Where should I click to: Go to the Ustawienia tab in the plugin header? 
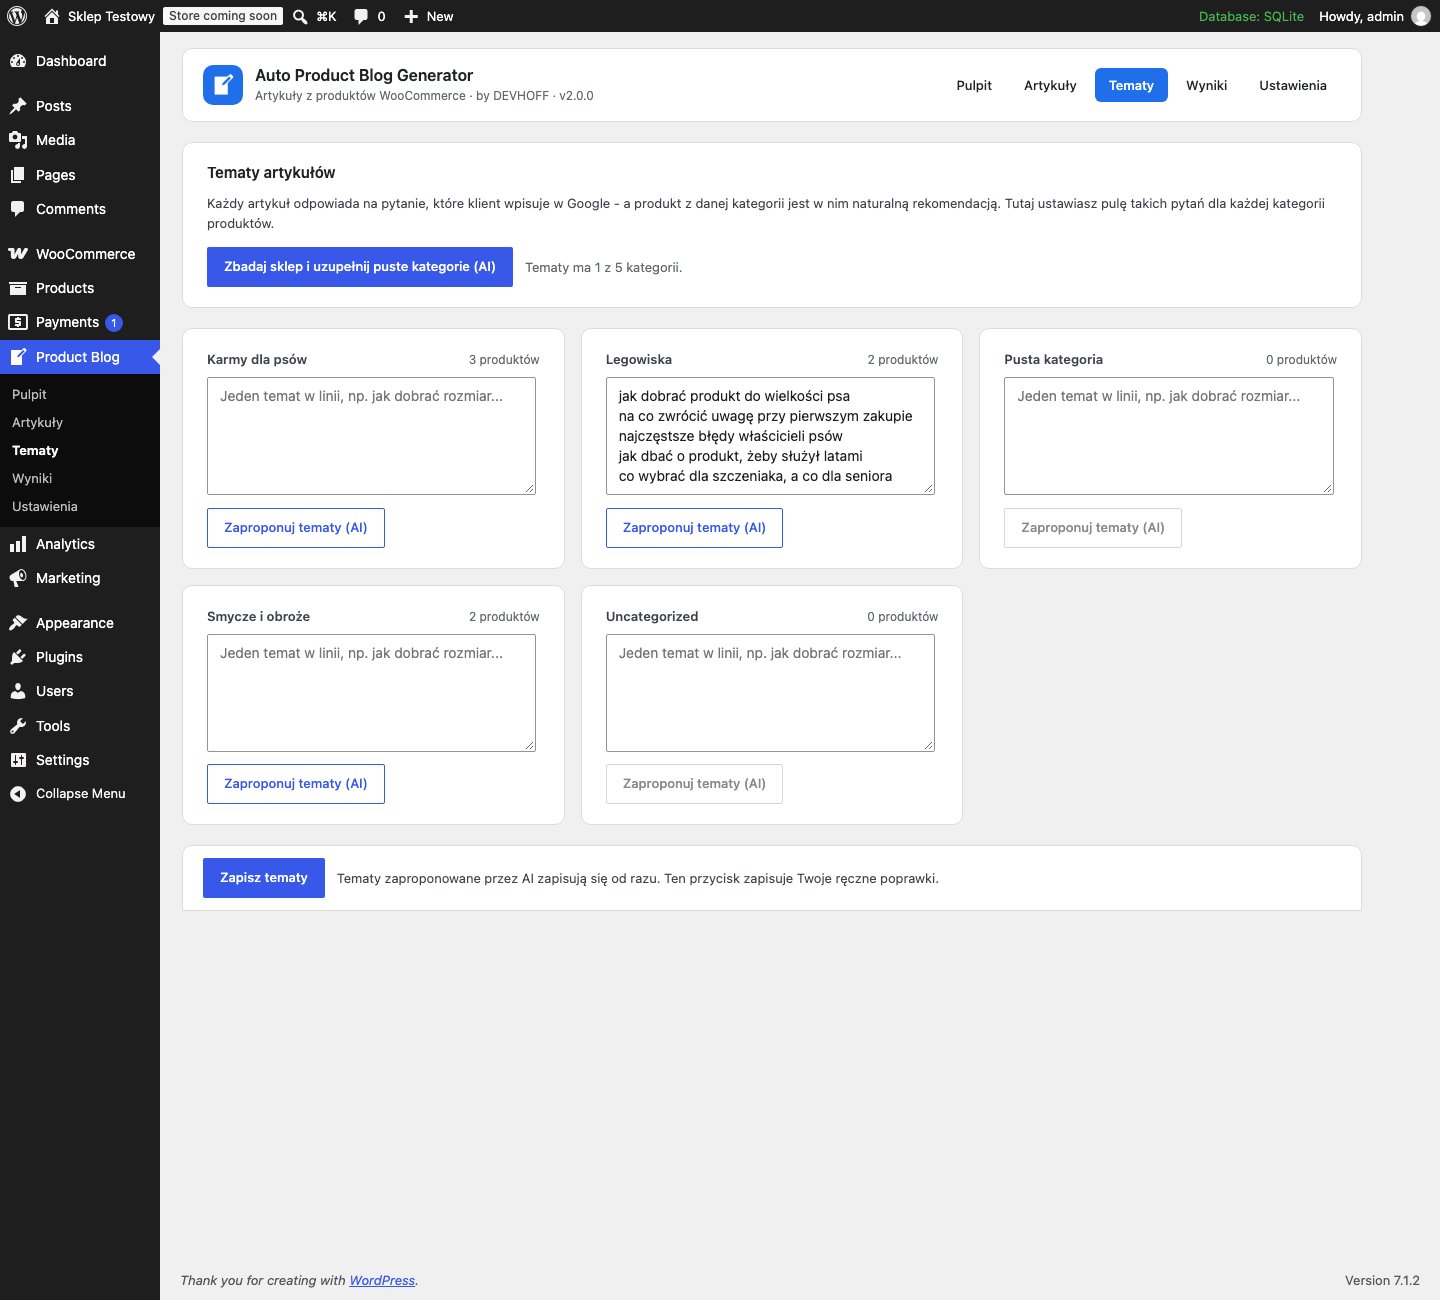(1293, 85)
